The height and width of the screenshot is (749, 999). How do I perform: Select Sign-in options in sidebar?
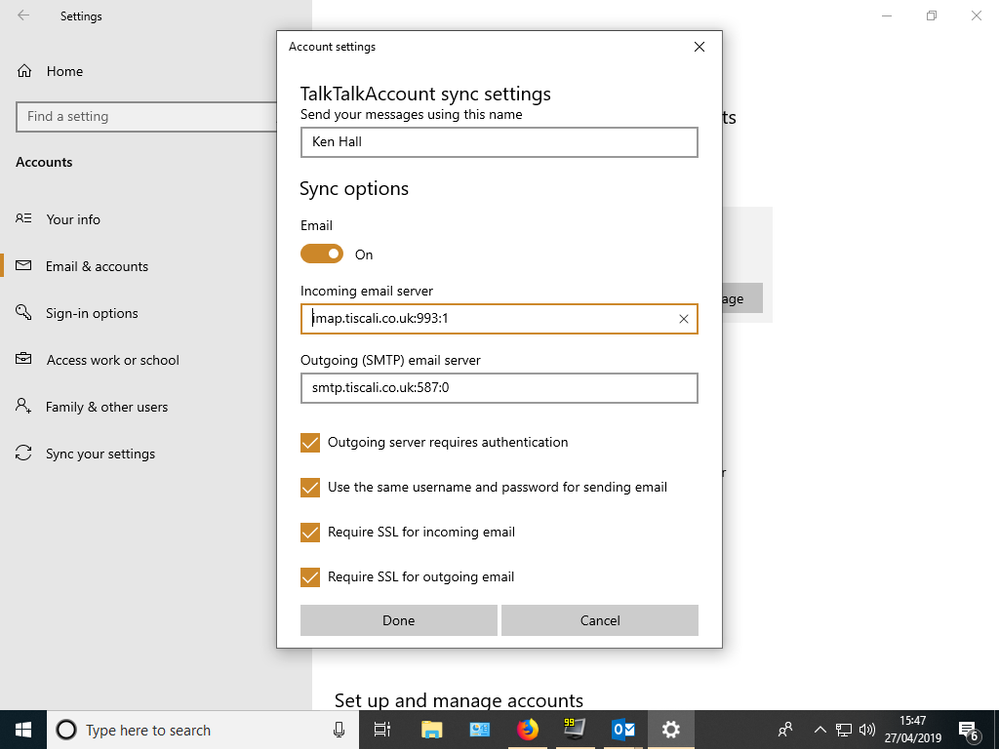(92, 313)
